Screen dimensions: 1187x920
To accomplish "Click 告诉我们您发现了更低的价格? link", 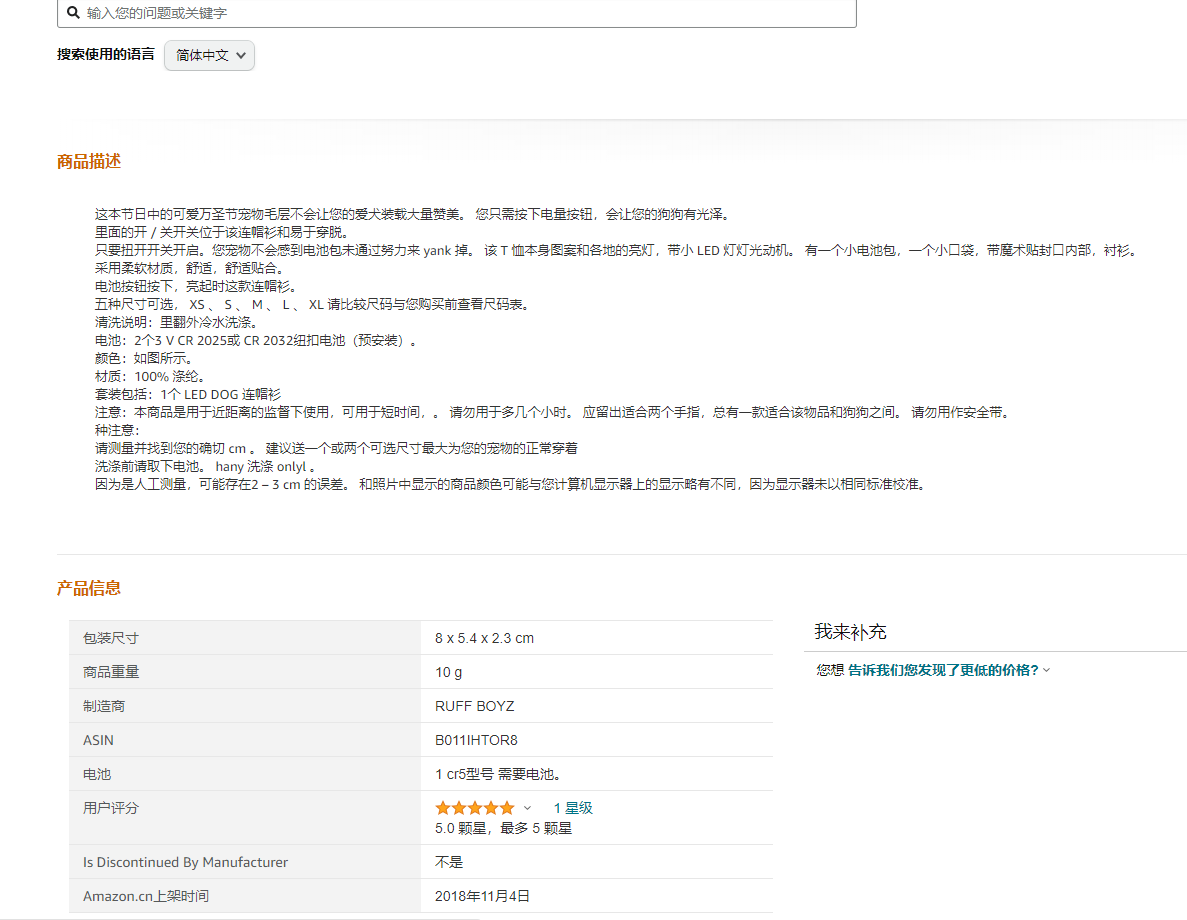I will click(943, 670).
